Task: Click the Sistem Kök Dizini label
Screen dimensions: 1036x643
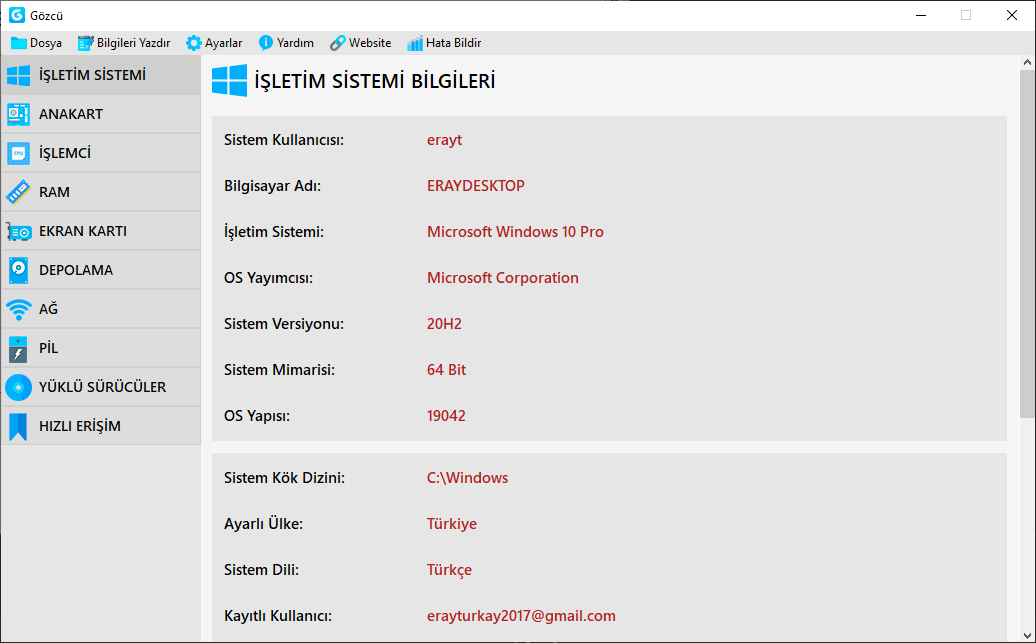Action: click(x=285, y=478)
